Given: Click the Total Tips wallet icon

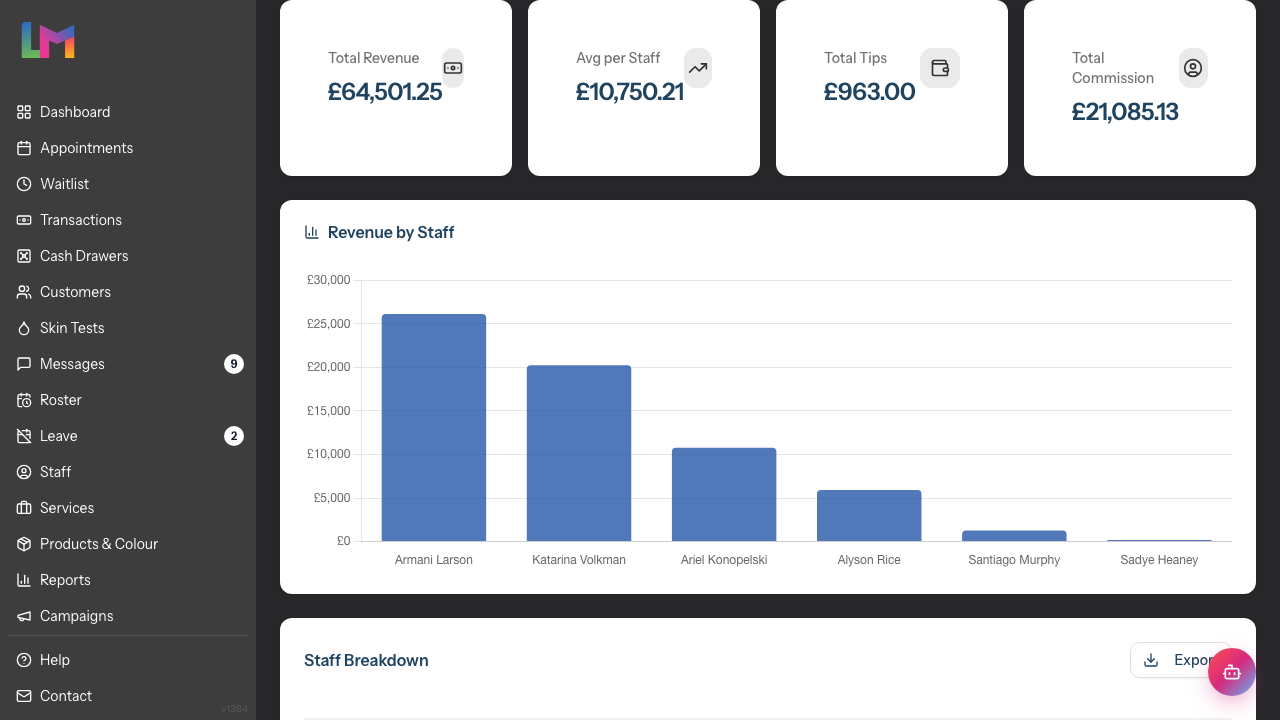Looking at the screenshot, I should (940, 68).
